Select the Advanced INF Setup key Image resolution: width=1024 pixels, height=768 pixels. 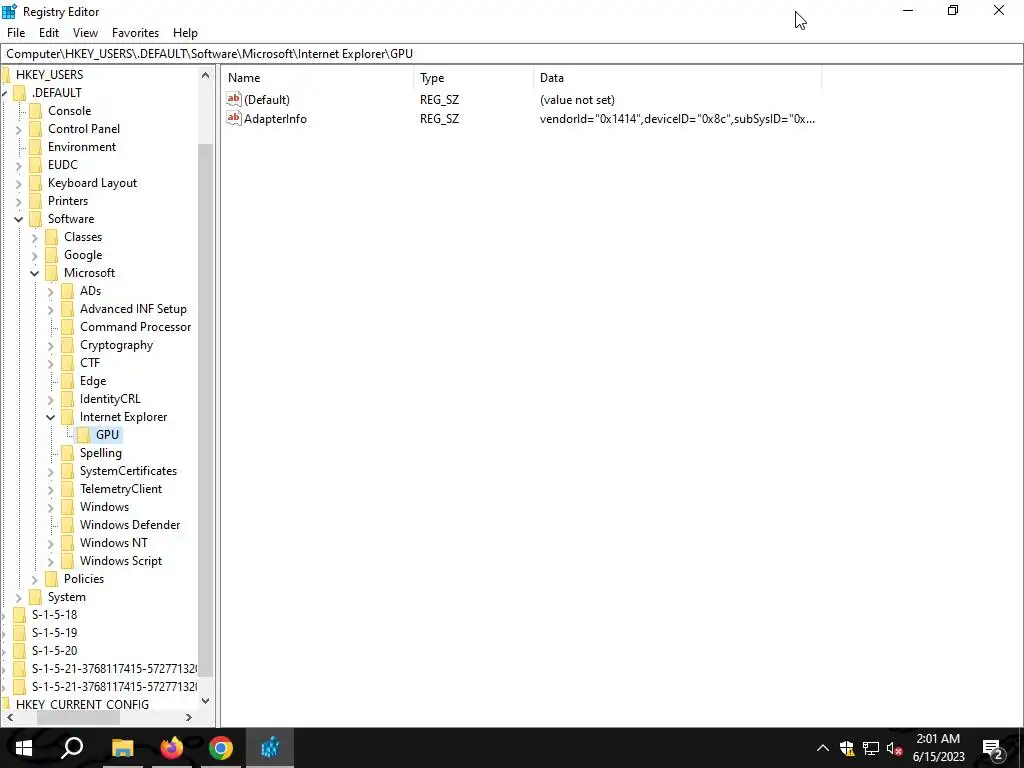click(x=133, y=309)
